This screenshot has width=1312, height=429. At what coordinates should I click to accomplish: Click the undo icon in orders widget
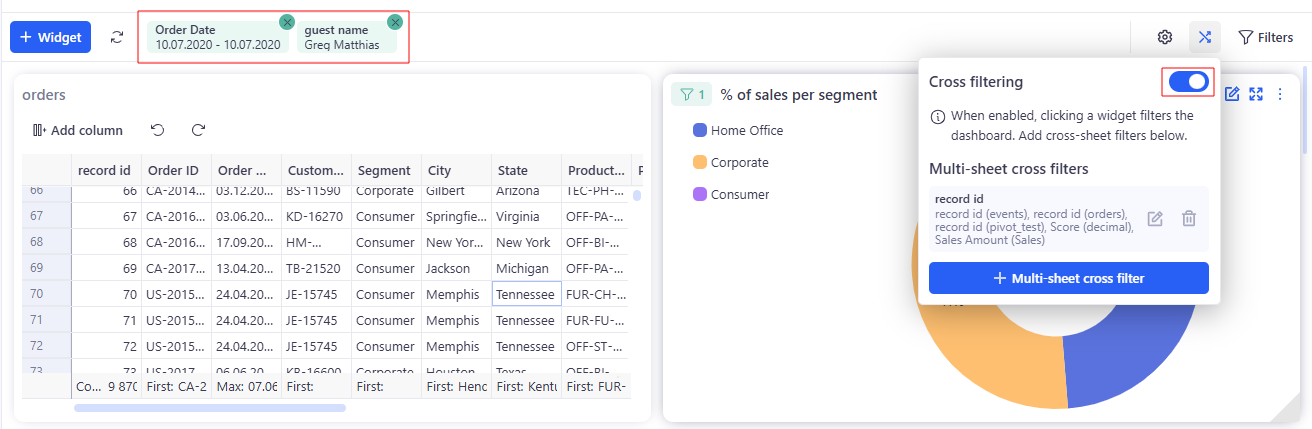tap(158, 130)
